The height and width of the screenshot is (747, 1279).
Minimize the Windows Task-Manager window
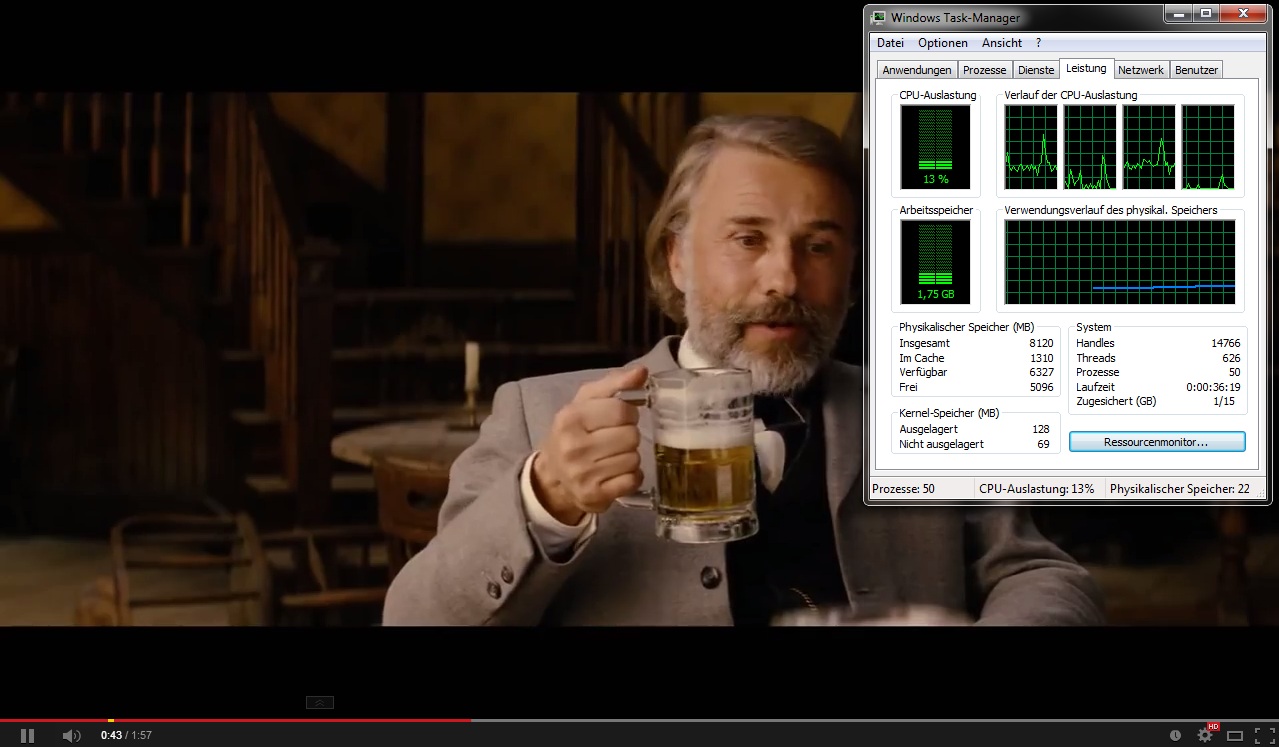pos(1178,14)
